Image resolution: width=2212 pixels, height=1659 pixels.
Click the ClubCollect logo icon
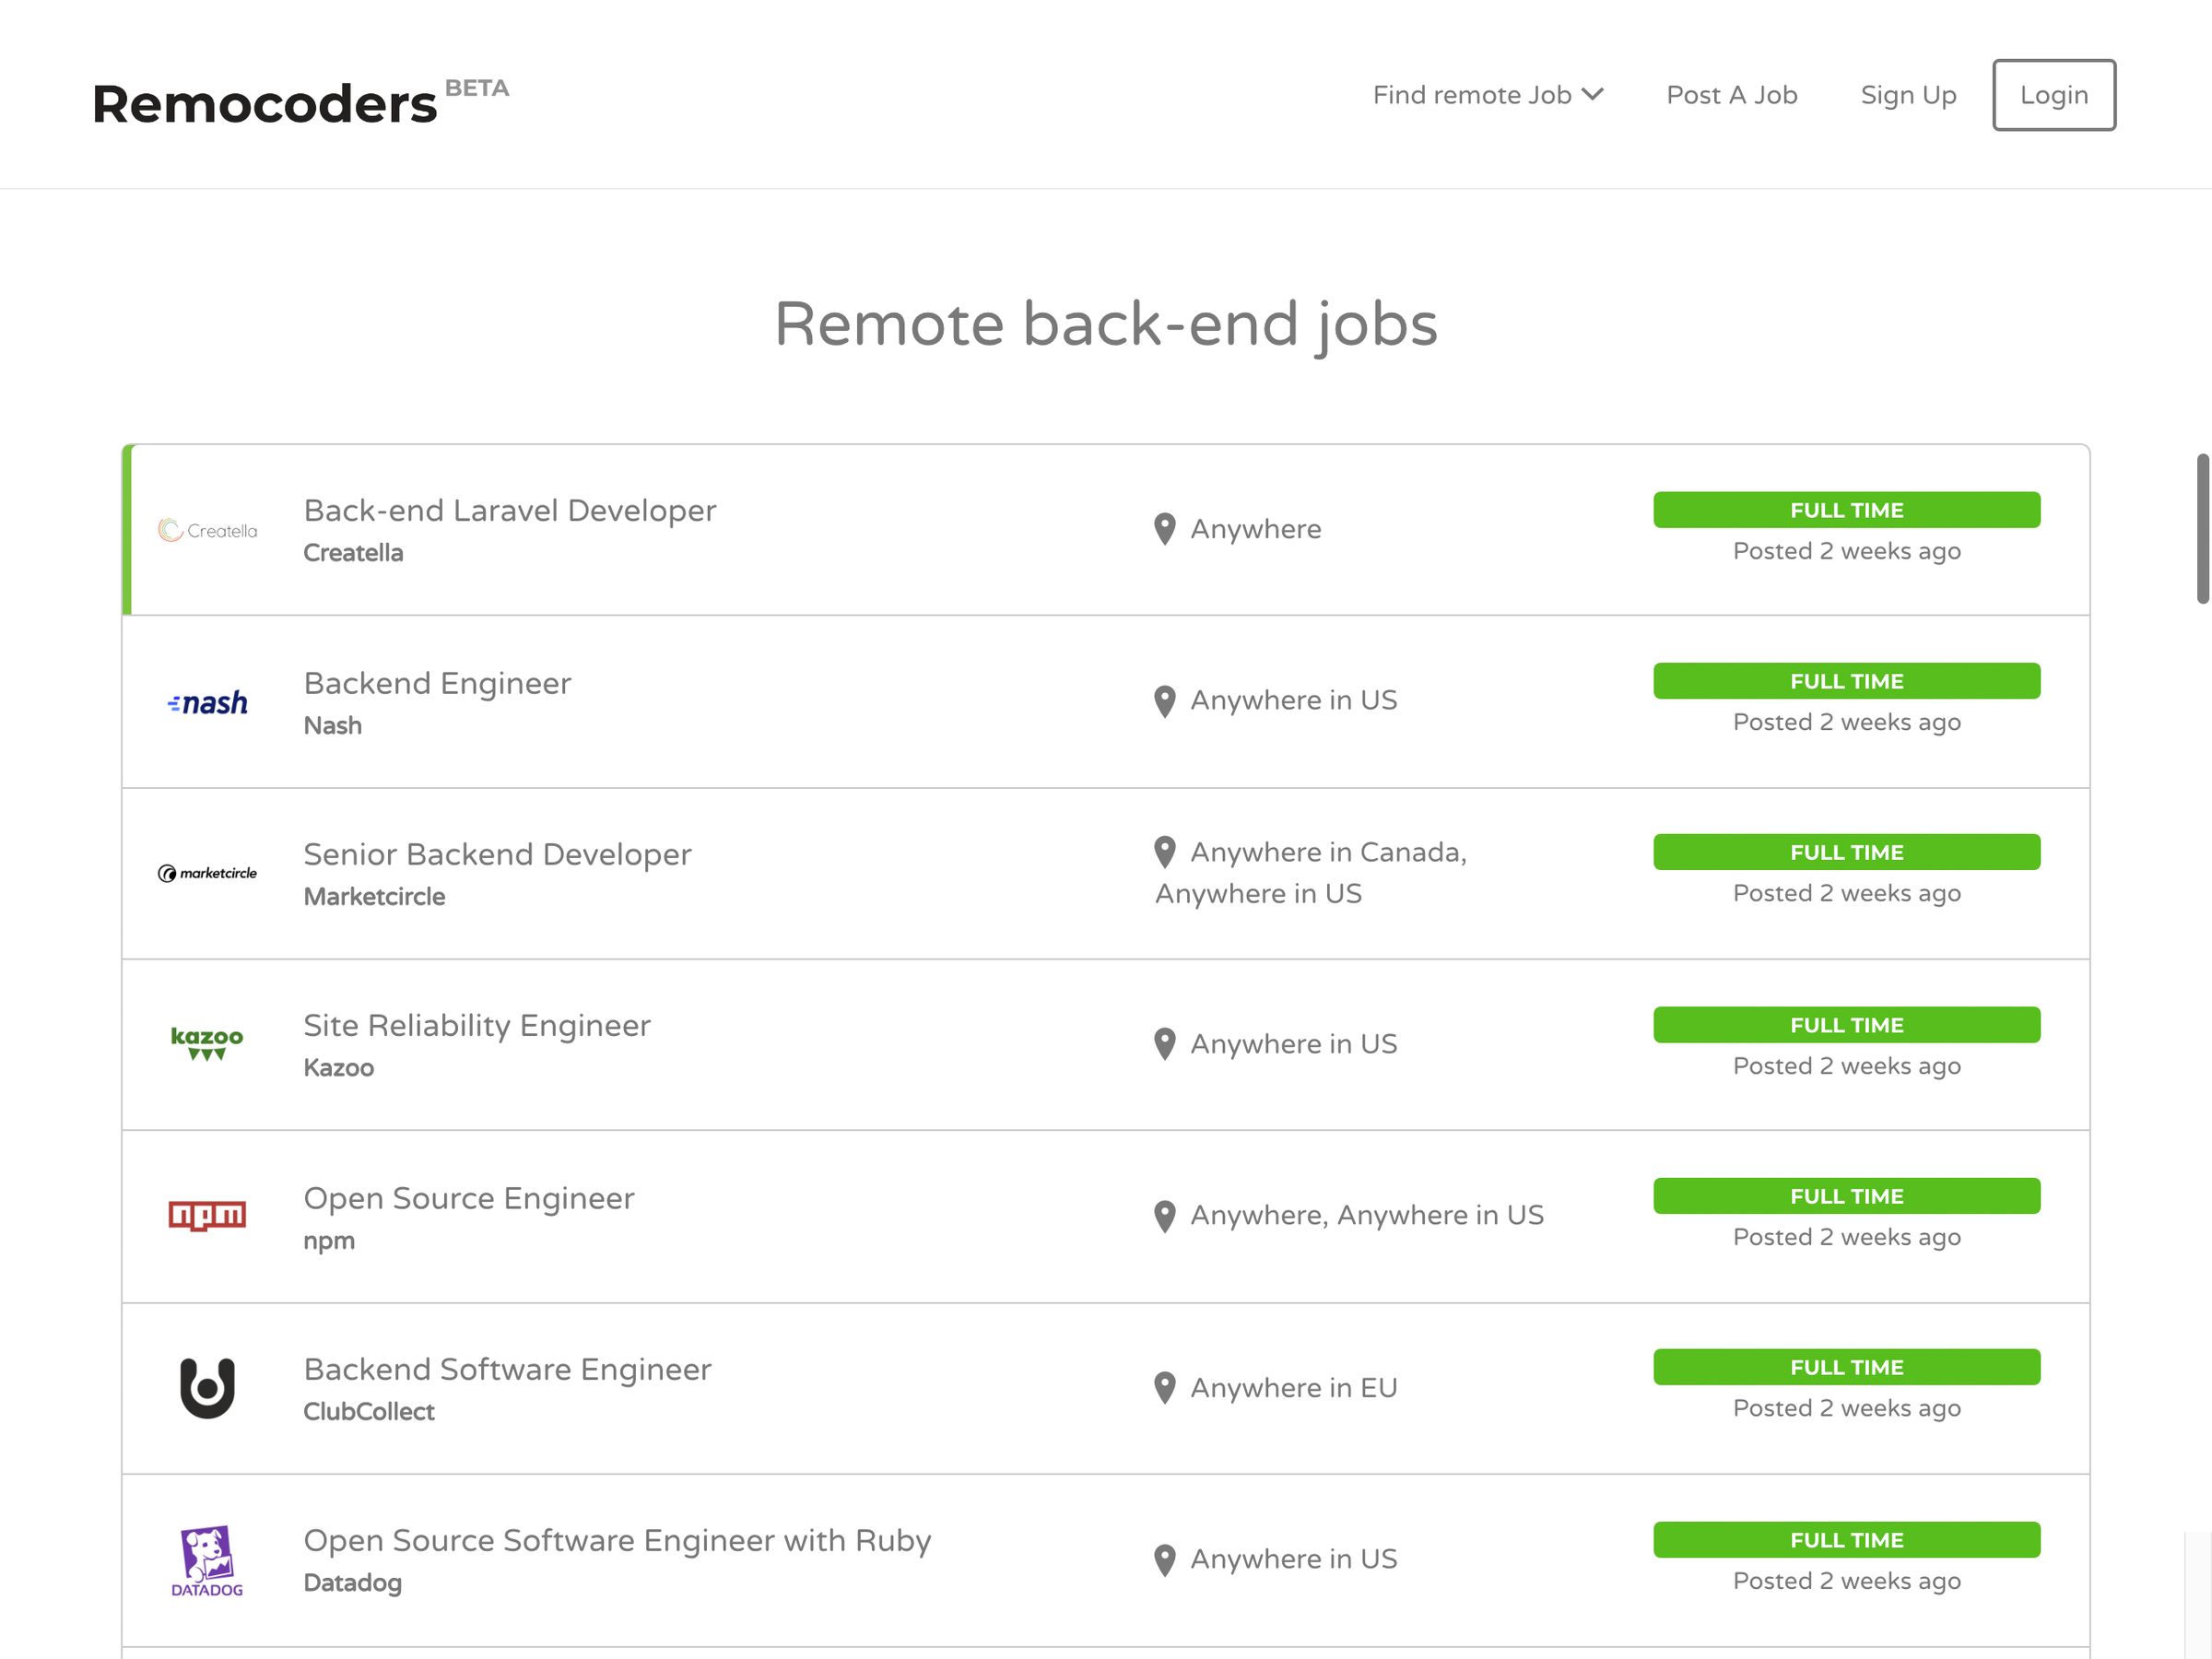pos(207,1388)
